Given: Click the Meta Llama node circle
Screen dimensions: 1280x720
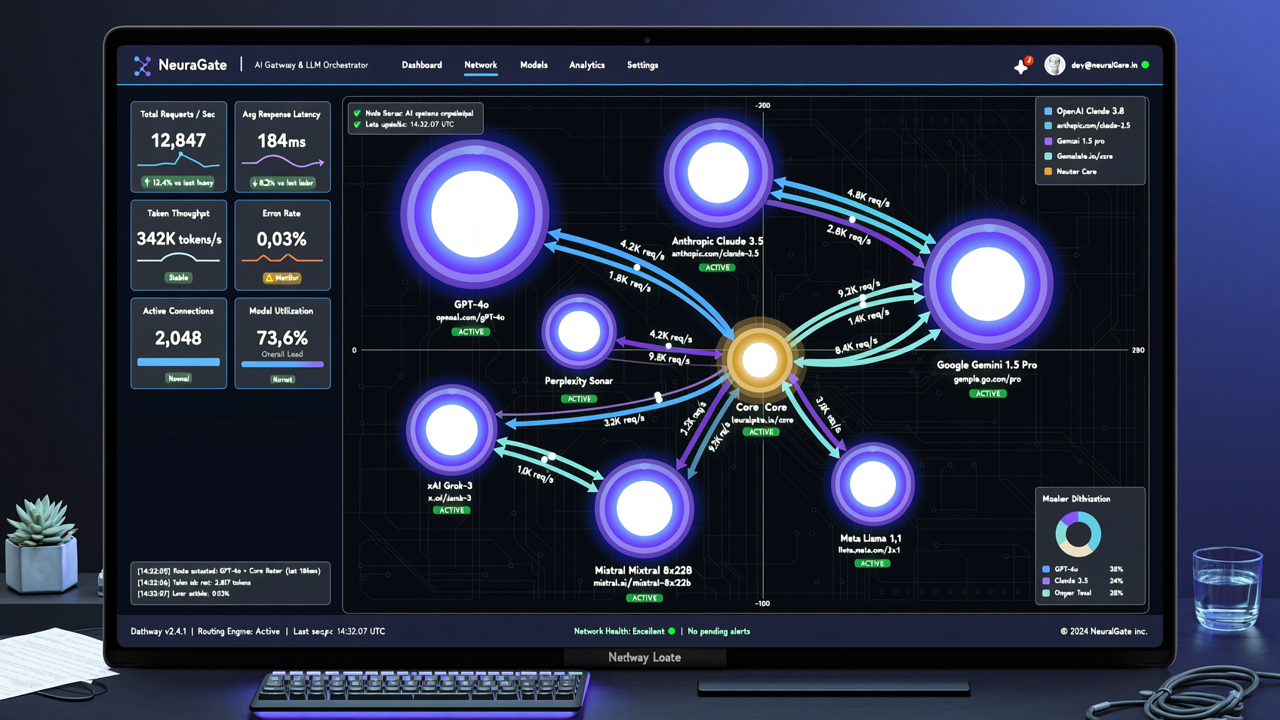Looking at the screenshot, I should 873,485.
